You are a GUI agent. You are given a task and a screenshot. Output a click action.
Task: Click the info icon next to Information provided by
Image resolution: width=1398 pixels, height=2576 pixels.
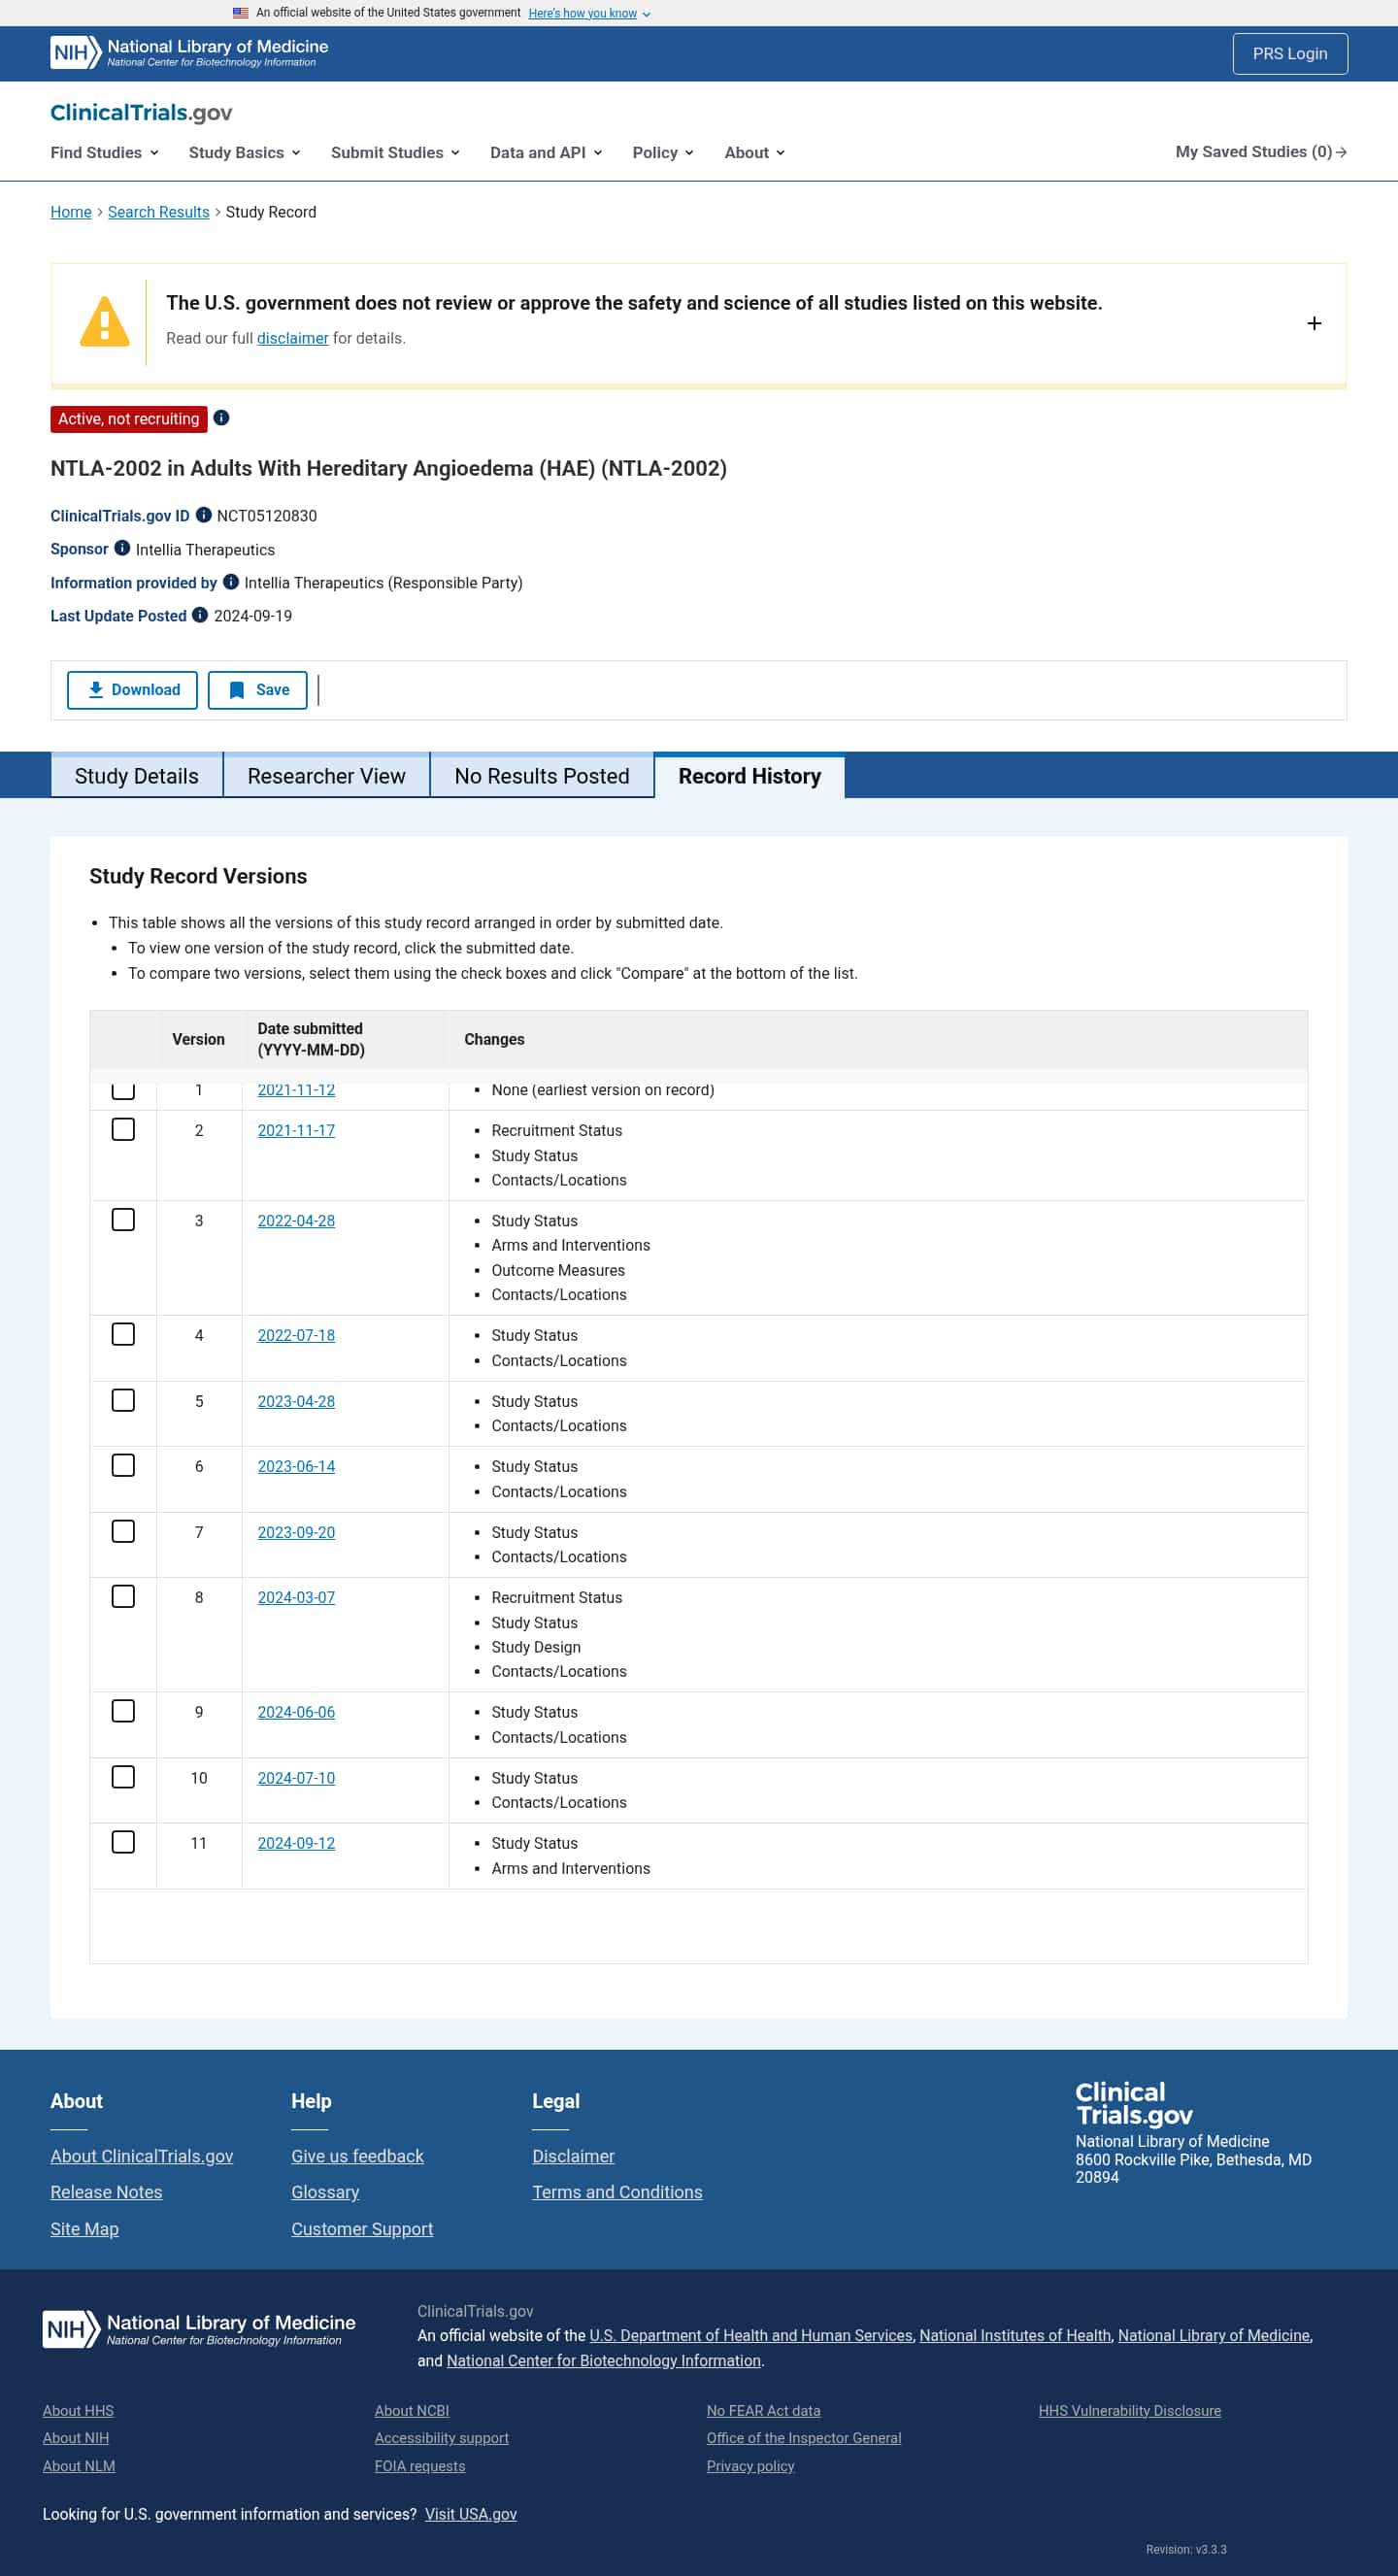point(230,582)
